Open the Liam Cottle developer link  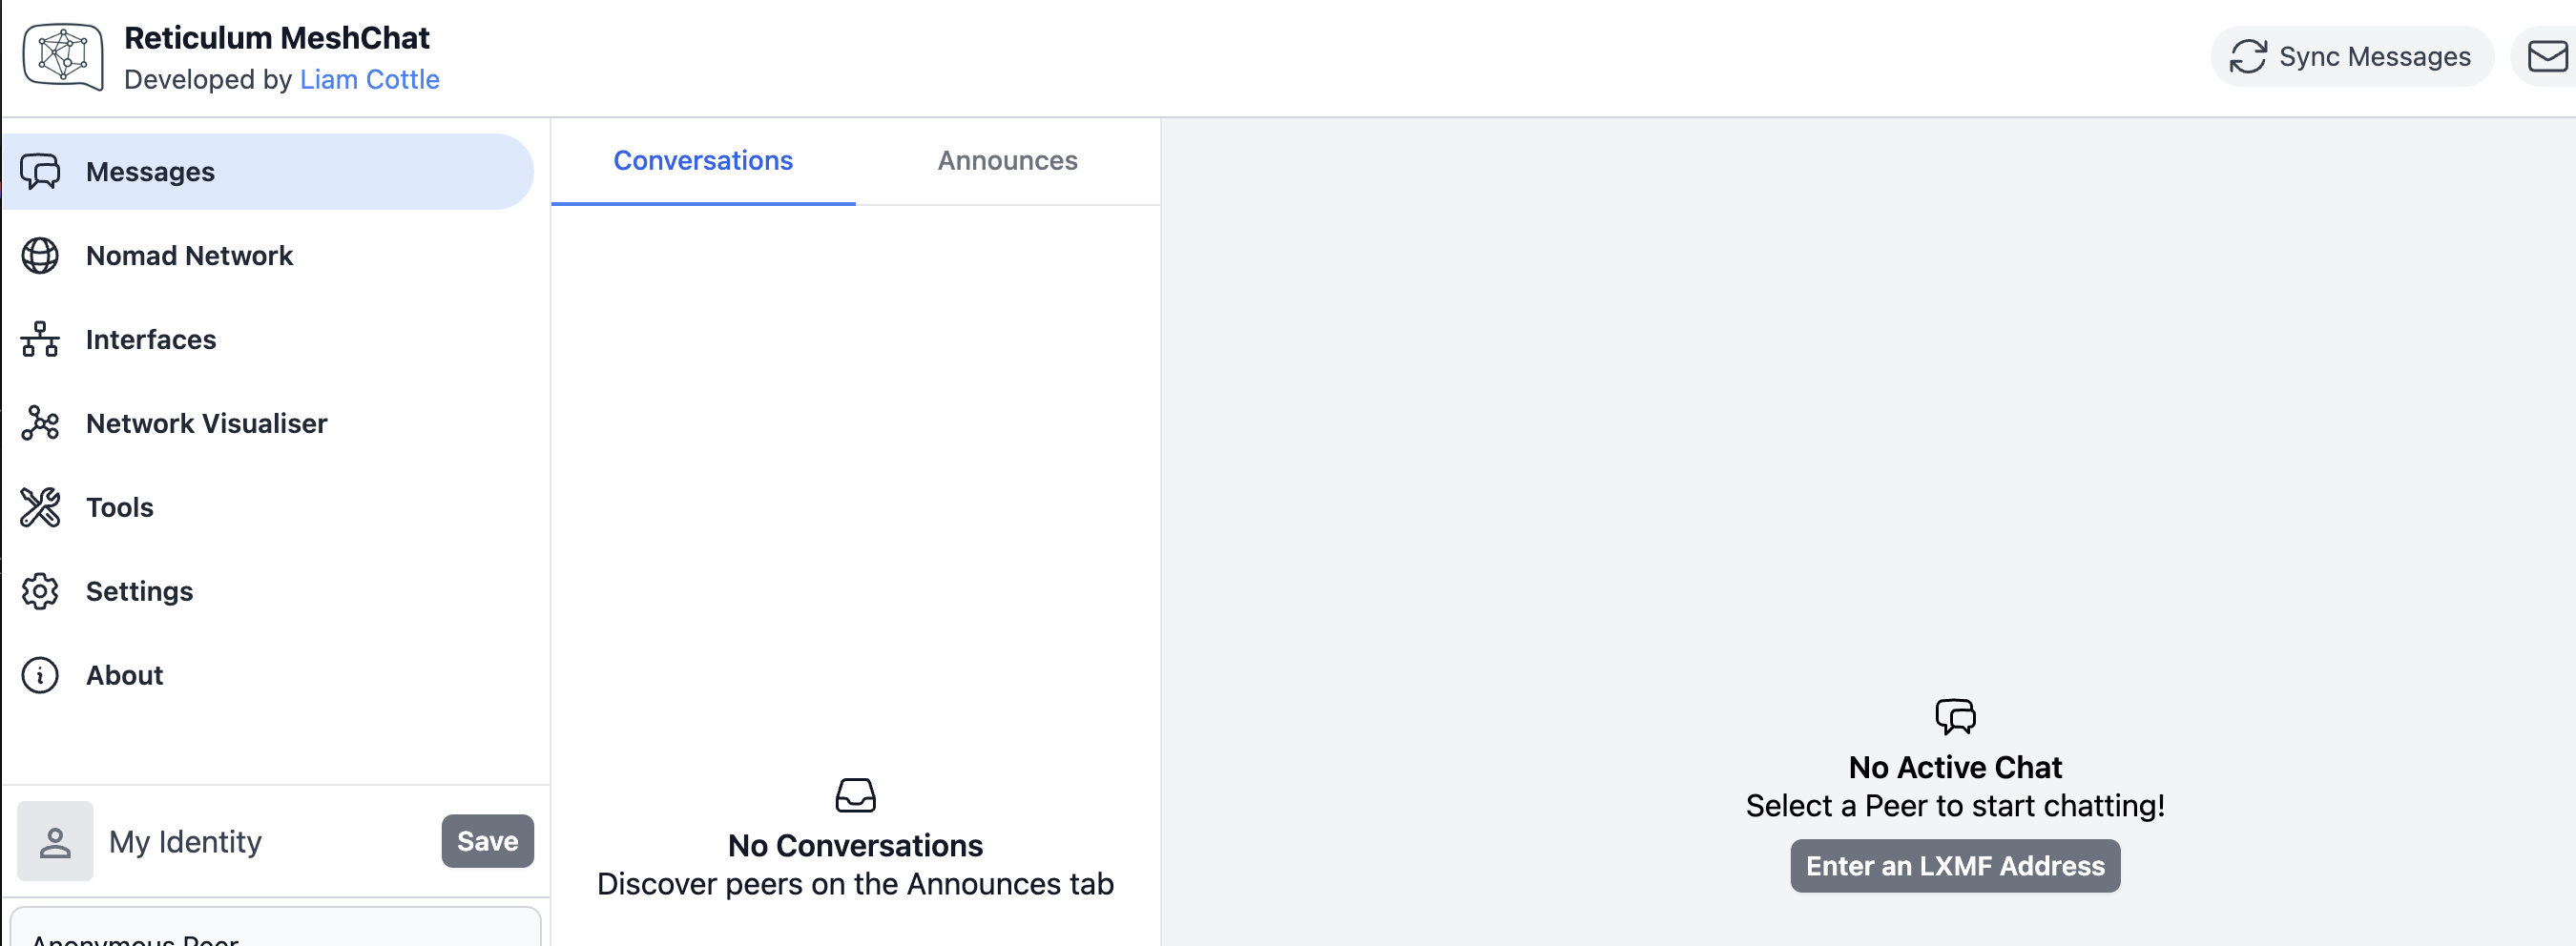(x=369, y=80)
